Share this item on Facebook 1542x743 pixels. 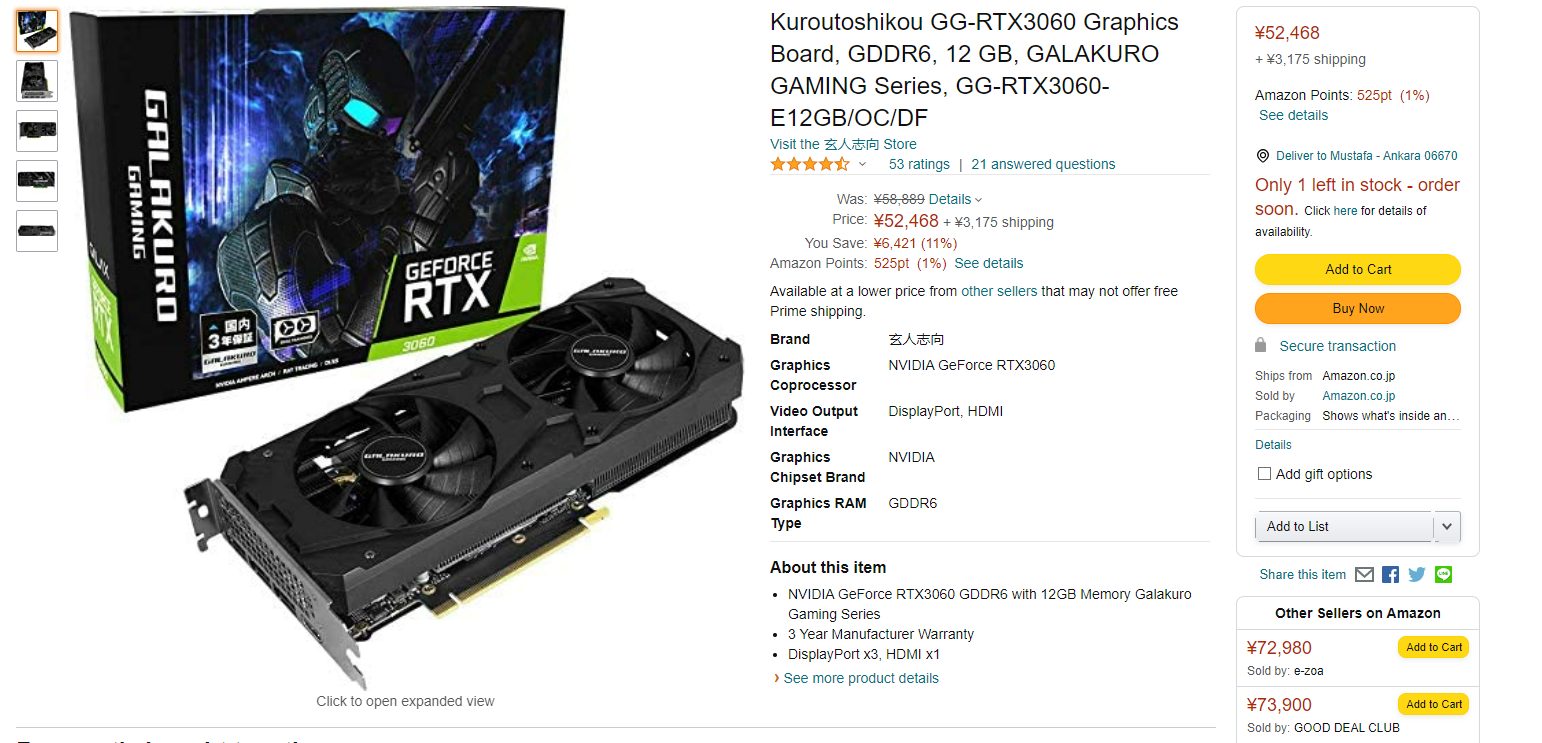1390,575
